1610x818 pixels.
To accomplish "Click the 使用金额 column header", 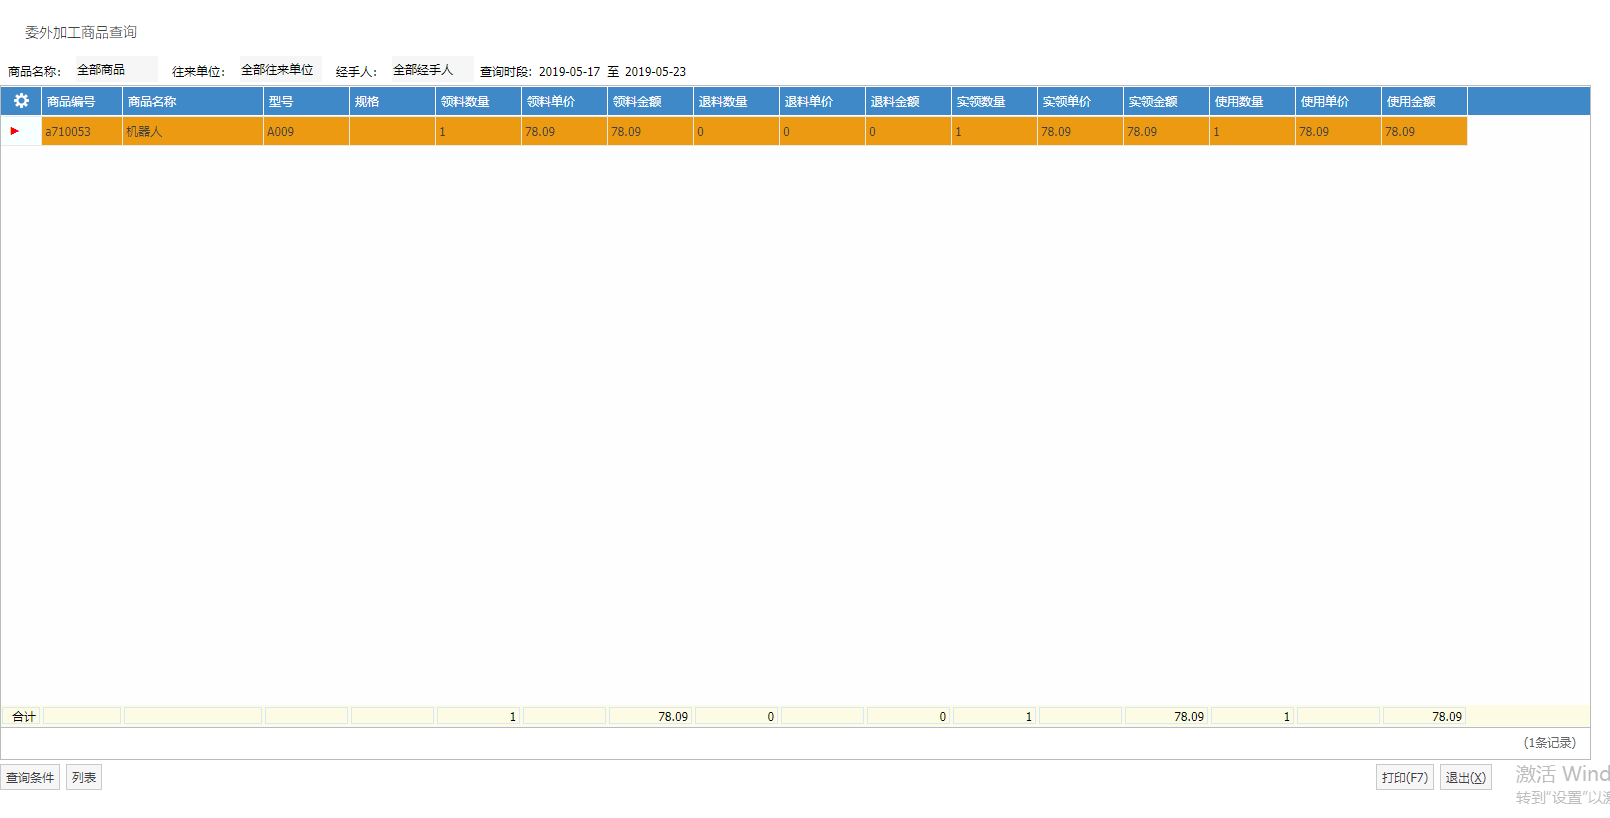I will tap(1424, 101).
